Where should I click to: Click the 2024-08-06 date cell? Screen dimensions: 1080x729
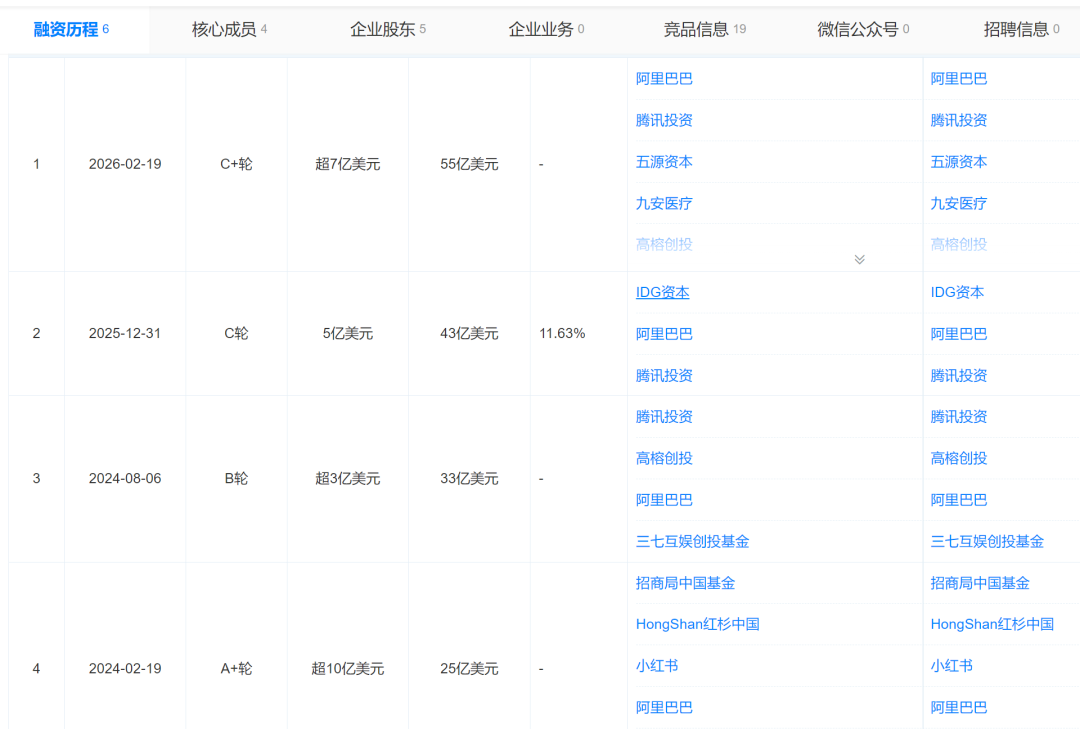point(125,479)
